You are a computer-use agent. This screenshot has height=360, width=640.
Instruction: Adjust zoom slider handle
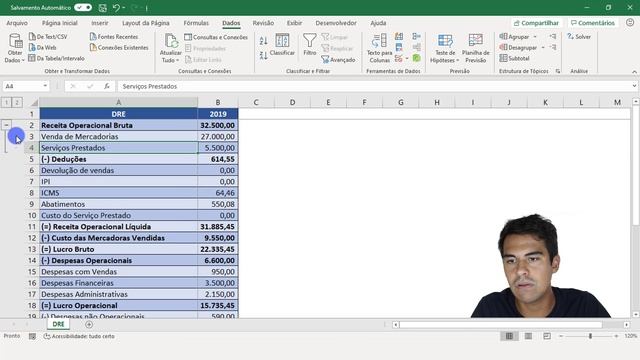click(x=590, y=336)
